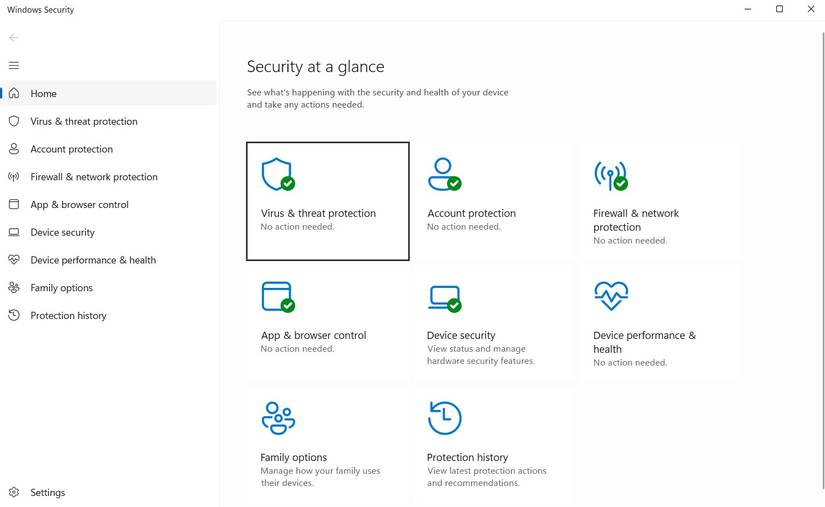Screen dimensions: 825x507
Task: Select Family options in the sidebar
Action: pos(108,288)
